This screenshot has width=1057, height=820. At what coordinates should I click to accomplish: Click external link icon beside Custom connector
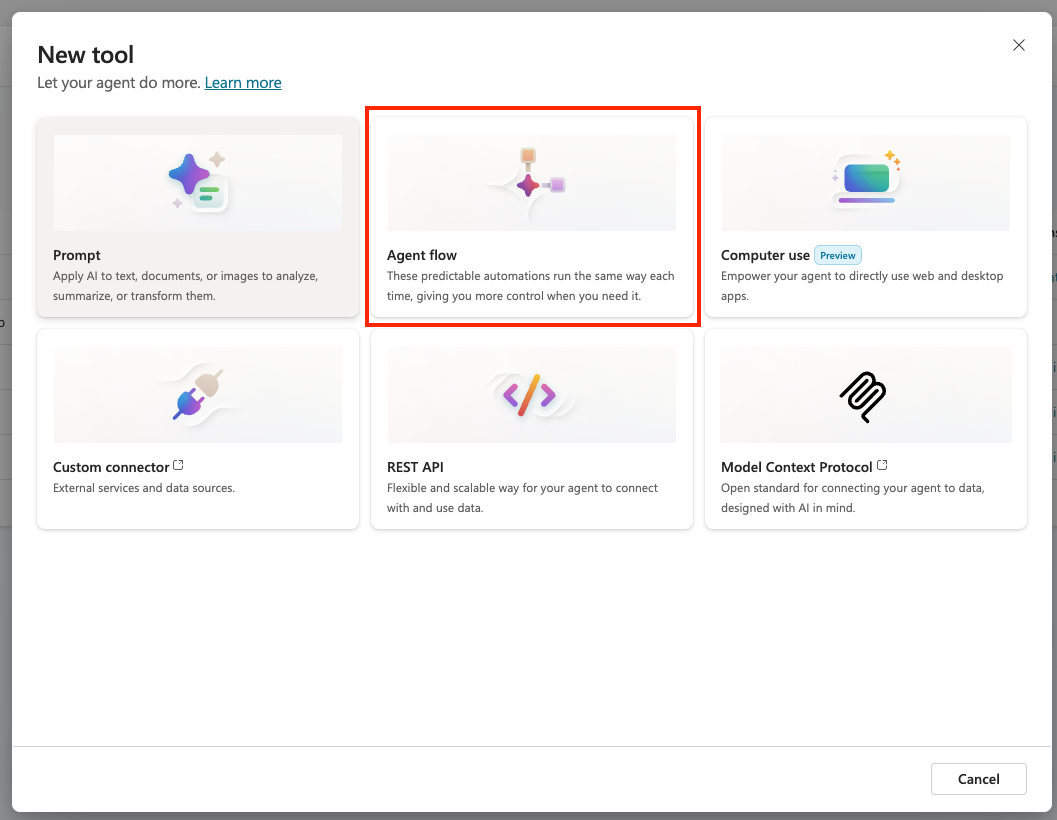(179, 466)
